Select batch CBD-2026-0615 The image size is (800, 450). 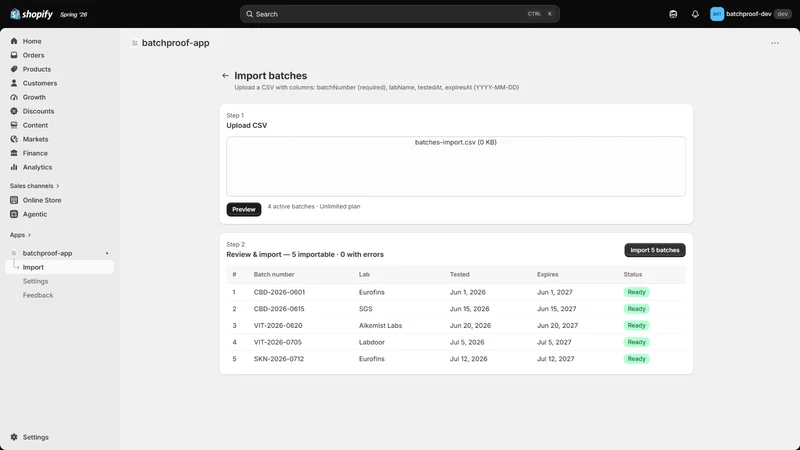[x=279, y=309]
